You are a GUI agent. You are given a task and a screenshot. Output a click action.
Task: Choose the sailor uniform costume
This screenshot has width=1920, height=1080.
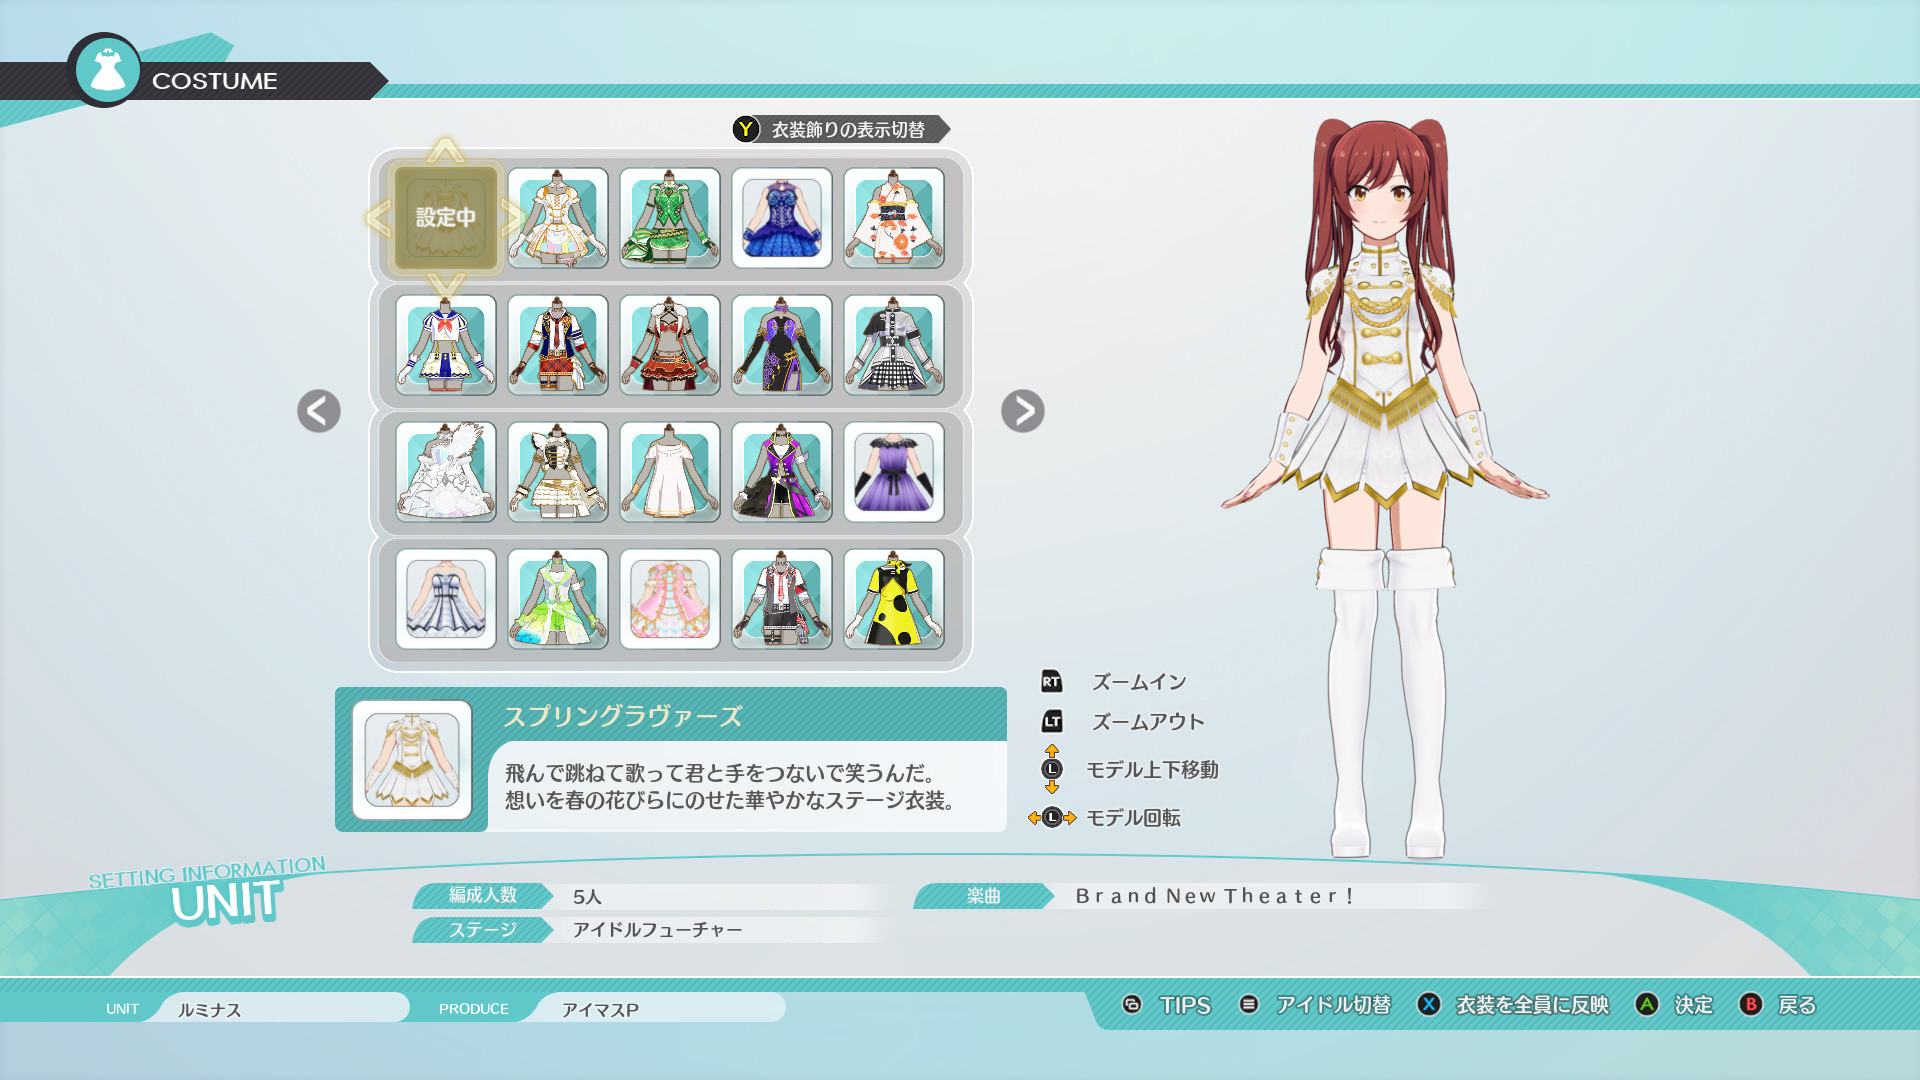tap(446, 345)
